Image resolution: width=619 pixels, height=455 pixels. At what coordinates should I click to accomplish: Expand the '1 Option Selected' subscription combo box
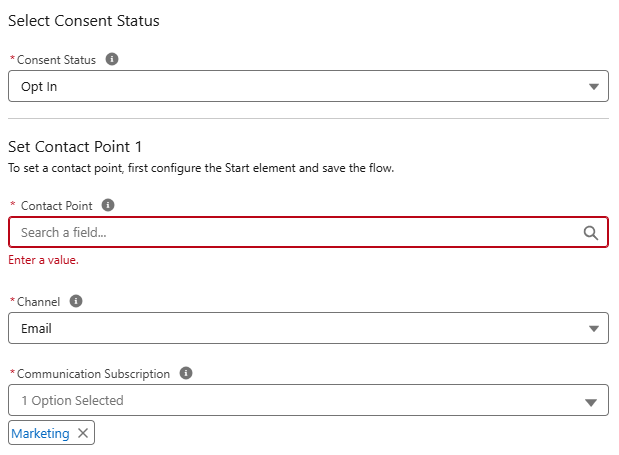300,401
